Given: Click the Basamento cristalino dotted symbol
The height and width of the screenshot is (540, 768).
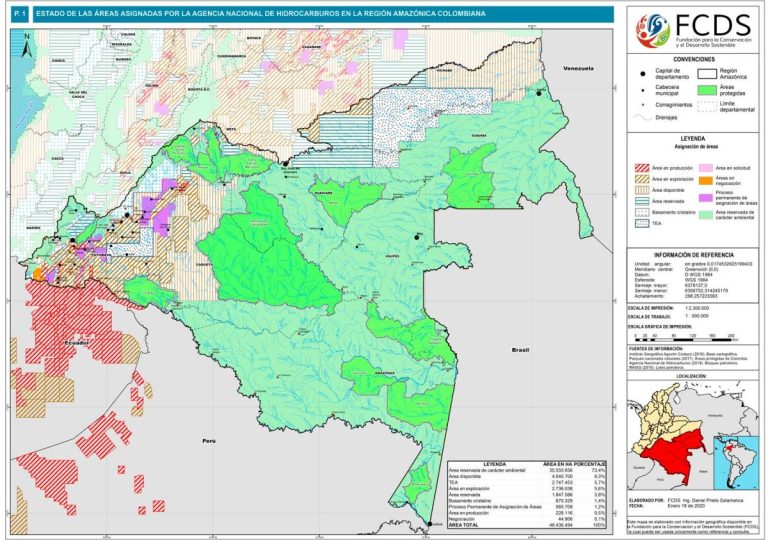Looking at the screenshot, I should 642,213.
